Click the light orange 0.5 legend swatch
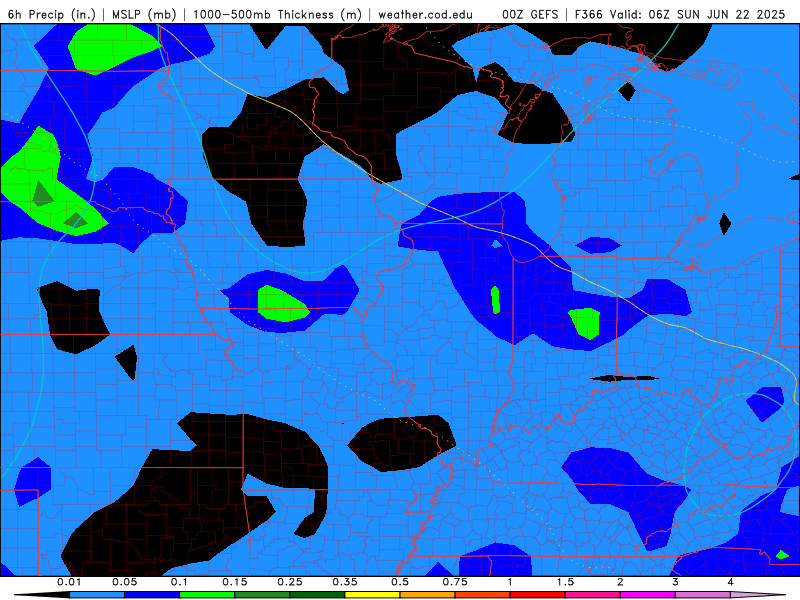Viewport: 800px width, 600px height. (x=428, y=595)
